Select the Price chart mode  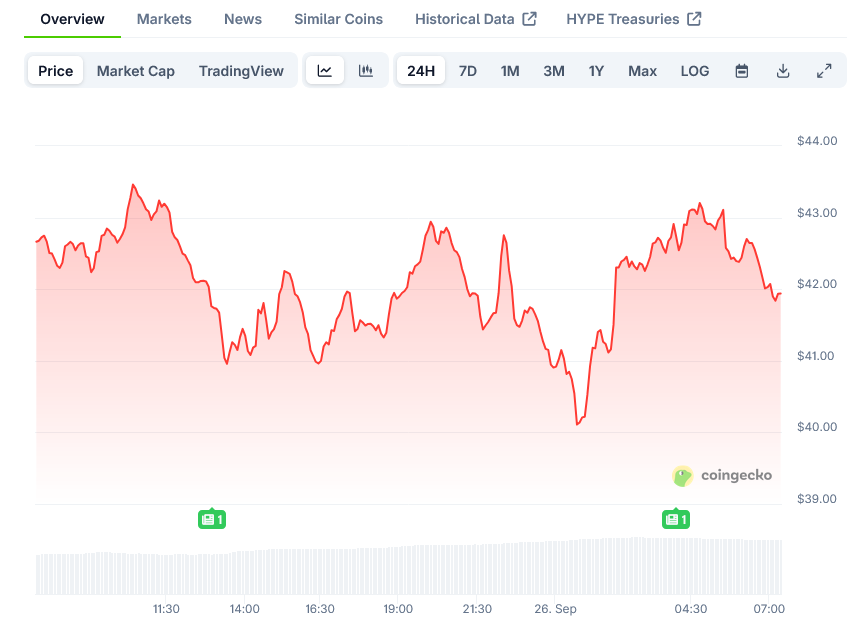(56, 71)
